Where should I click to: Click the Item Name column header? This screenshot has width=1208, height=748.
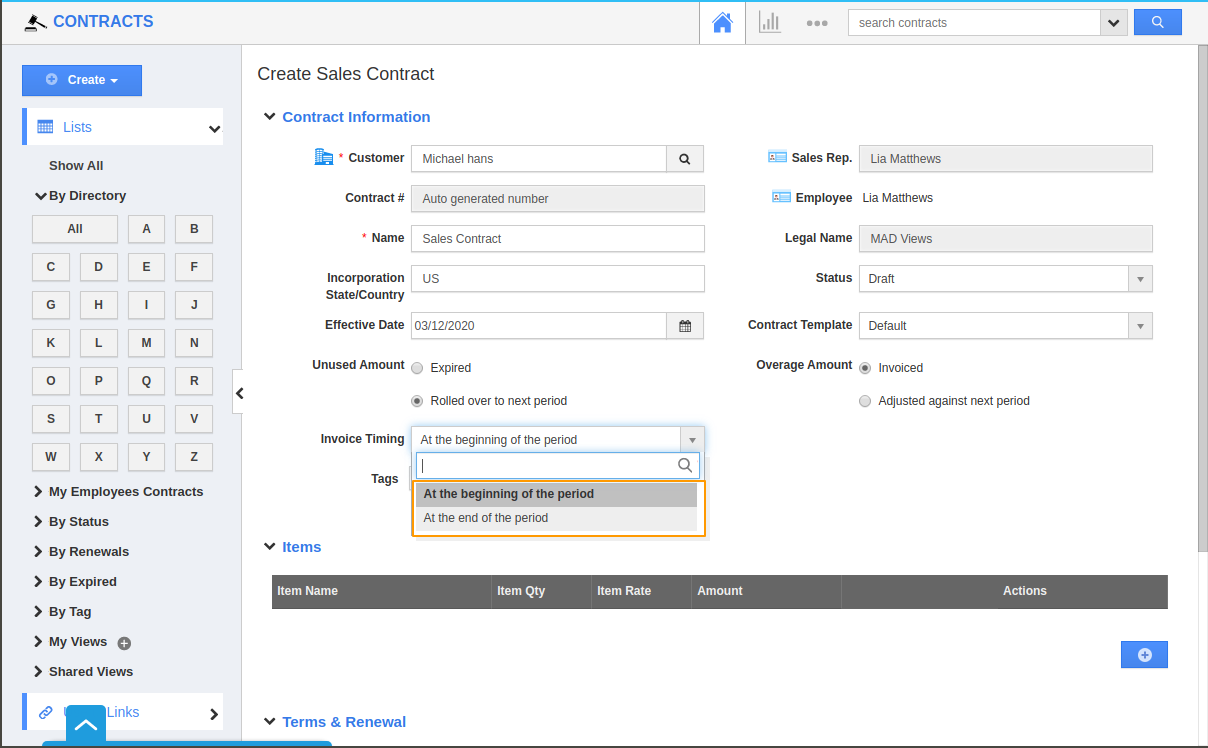(x=381, y=591)
